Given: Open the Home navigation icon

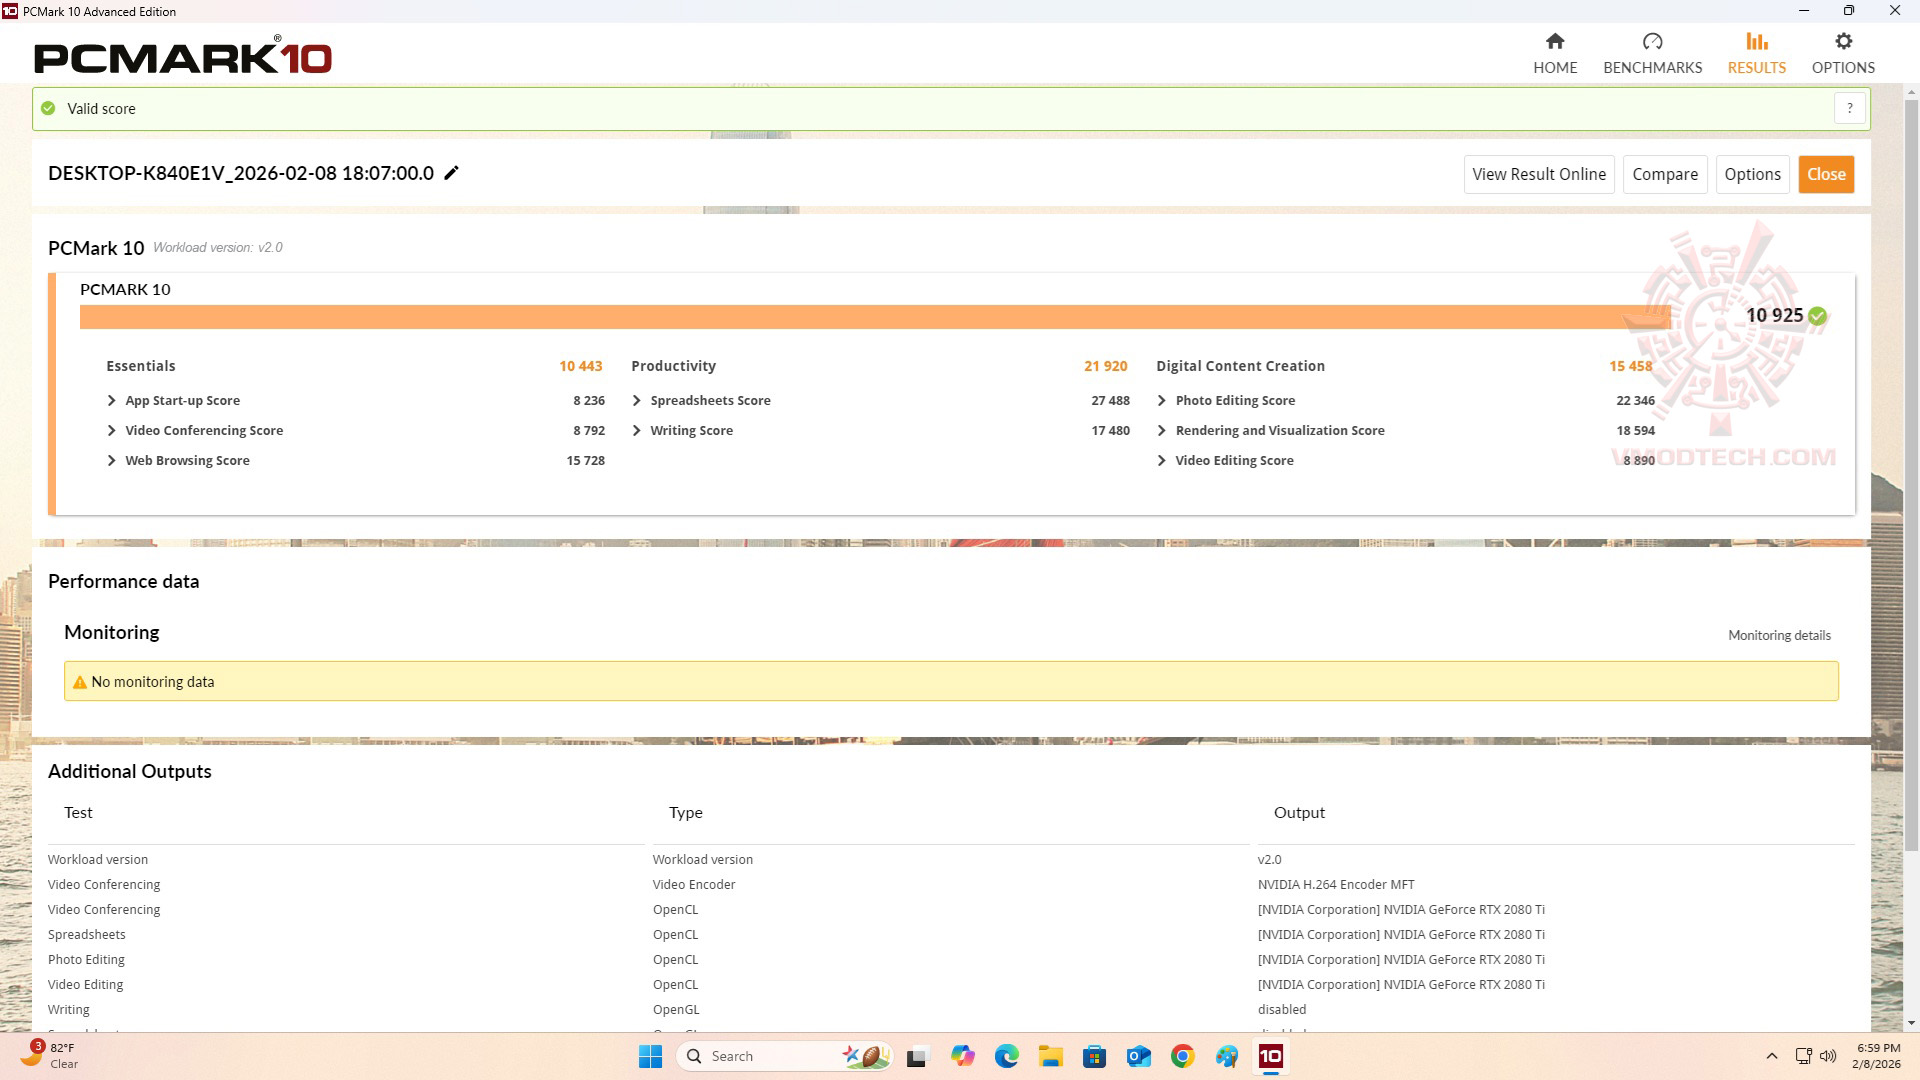Looking at the screenshot, I should pos(1554,42).
